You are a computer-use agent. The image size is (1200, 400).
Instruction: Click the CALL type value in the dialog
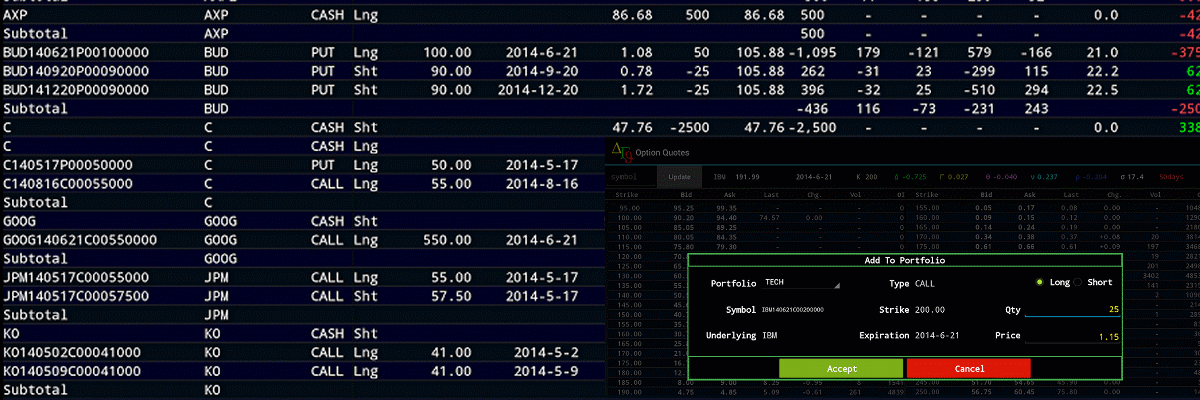tap(925, 283)
